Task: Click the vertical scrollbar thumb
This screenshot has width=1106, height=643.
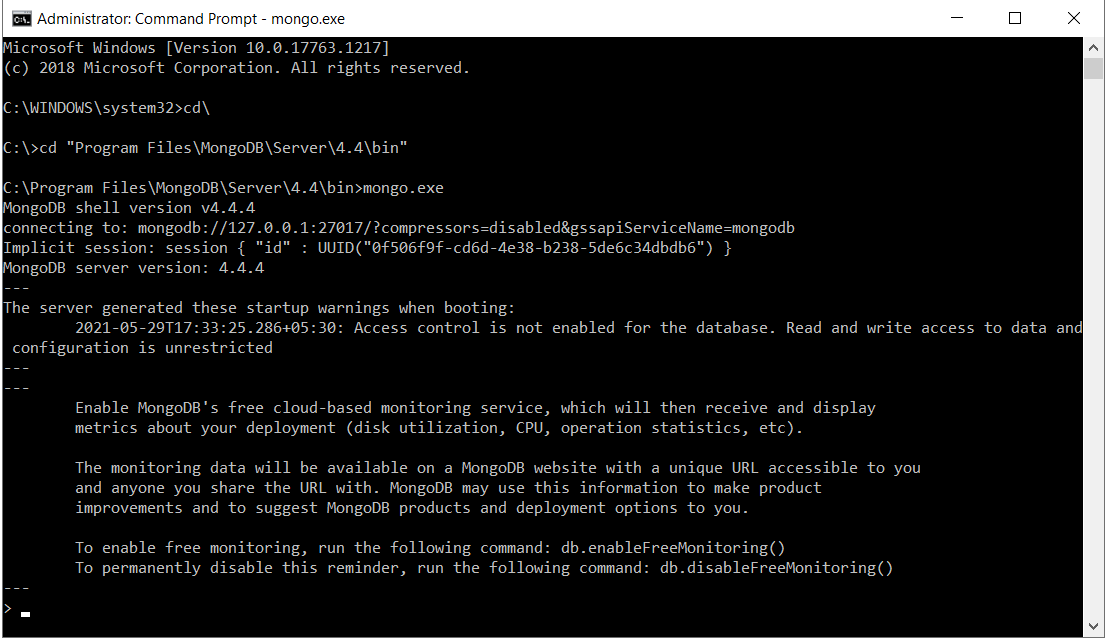Action: (x=1093, y=69)
